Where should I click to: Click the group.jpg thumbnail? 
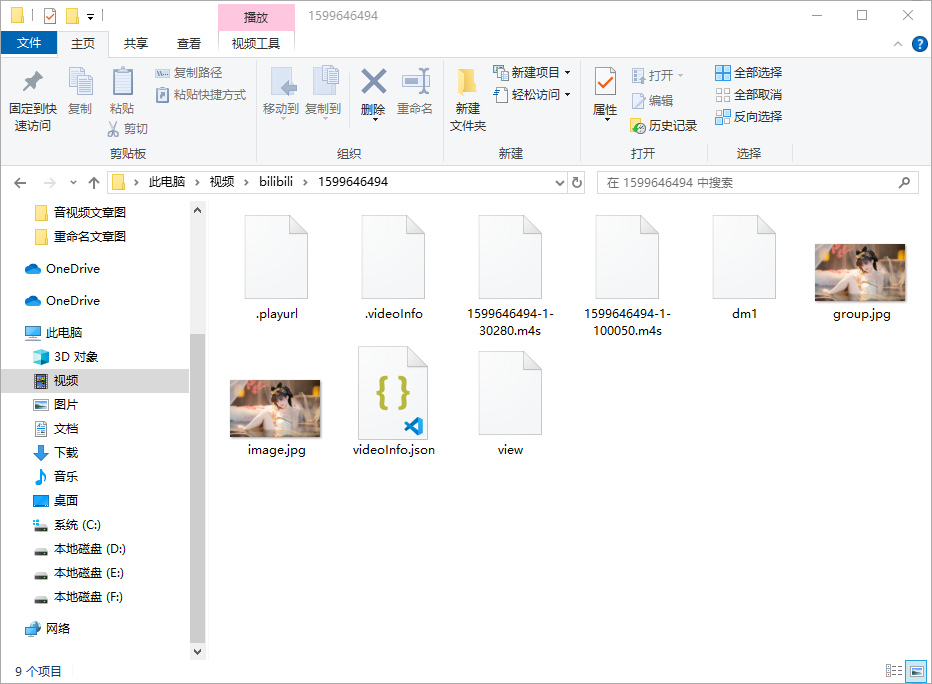[x=860, y=273]
